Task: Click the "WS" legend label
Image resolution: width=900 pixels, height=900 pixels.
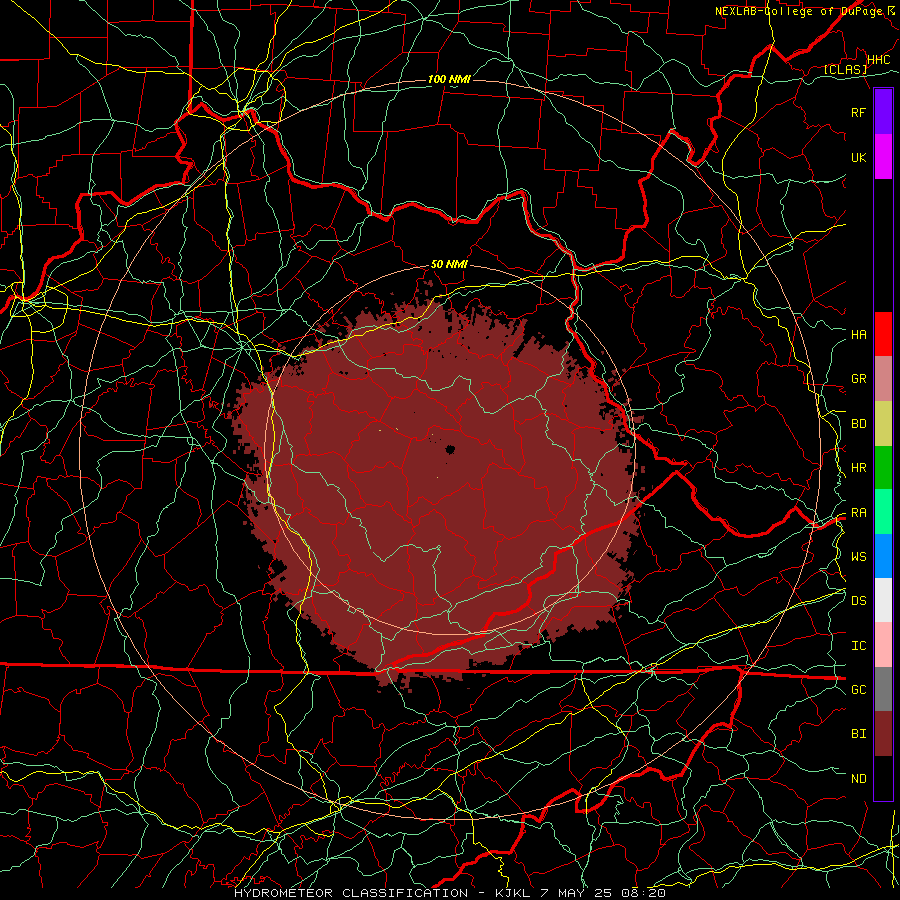Action: [858, 556]
